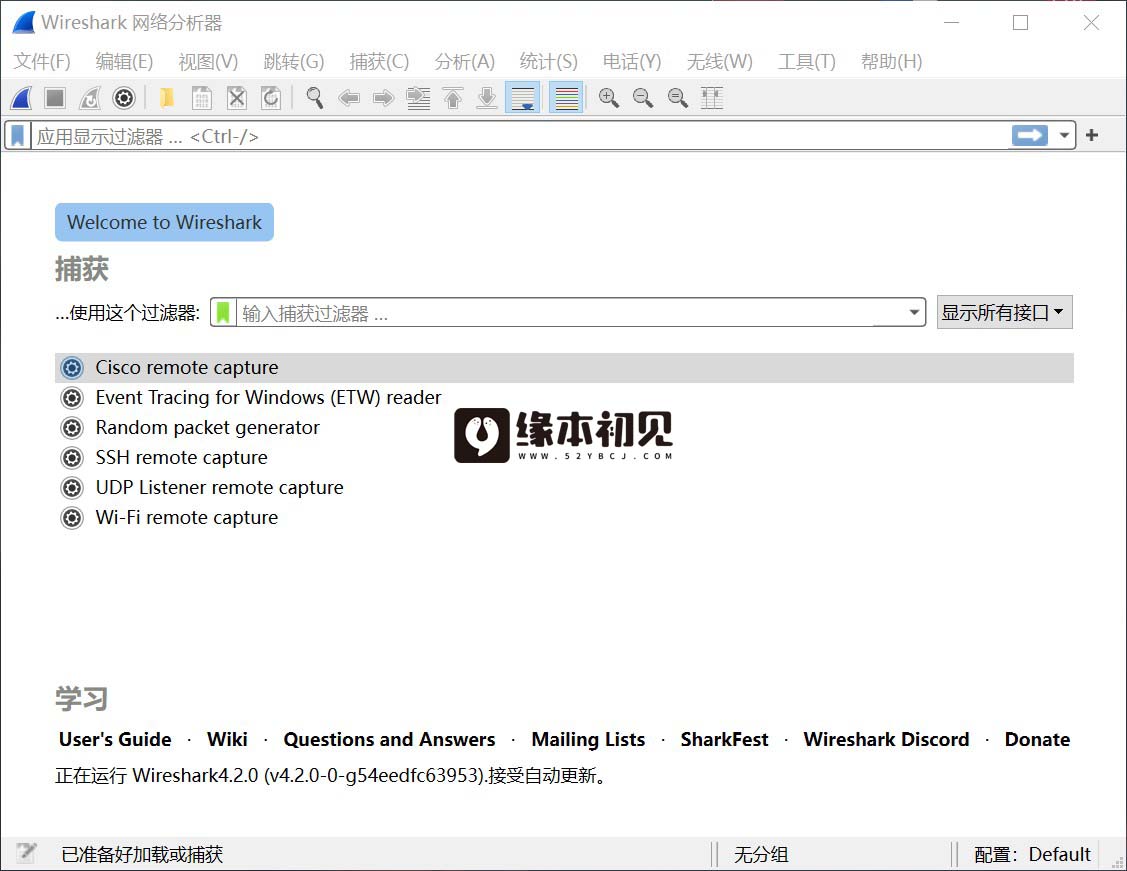The image size is (1127, 871).
Task: Open the display filter history dropdown
Action: tap(1064, 135)
